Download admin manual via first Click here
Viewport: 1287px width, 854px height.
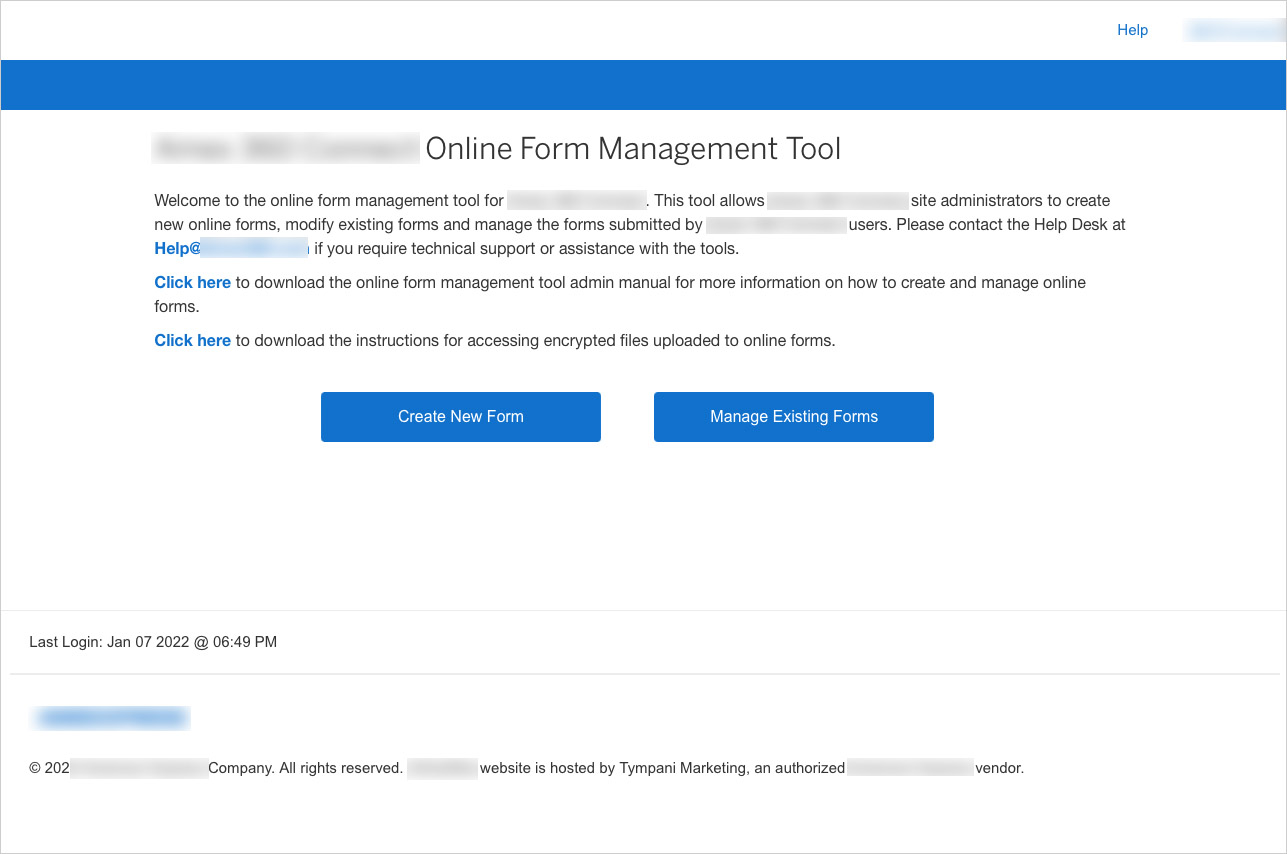(192, 283)
